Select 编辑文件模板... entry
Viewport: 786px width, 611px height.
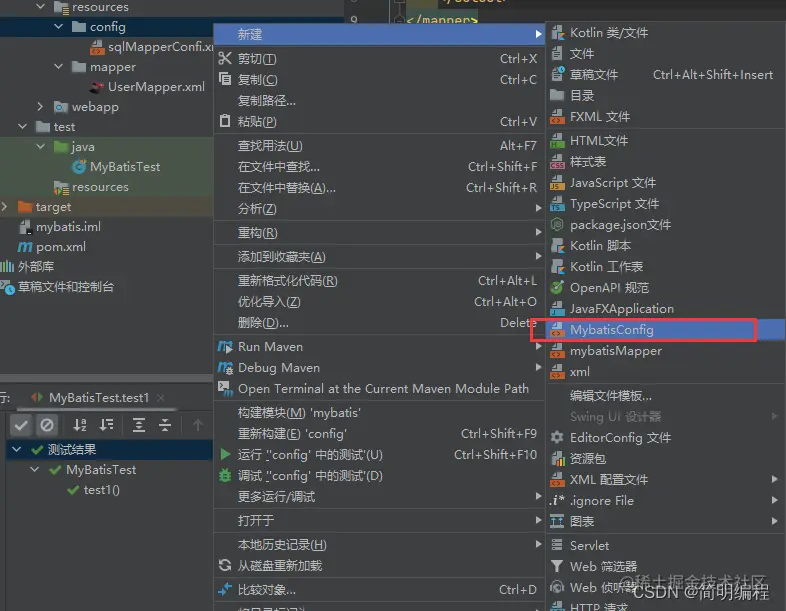pos(665,395)
